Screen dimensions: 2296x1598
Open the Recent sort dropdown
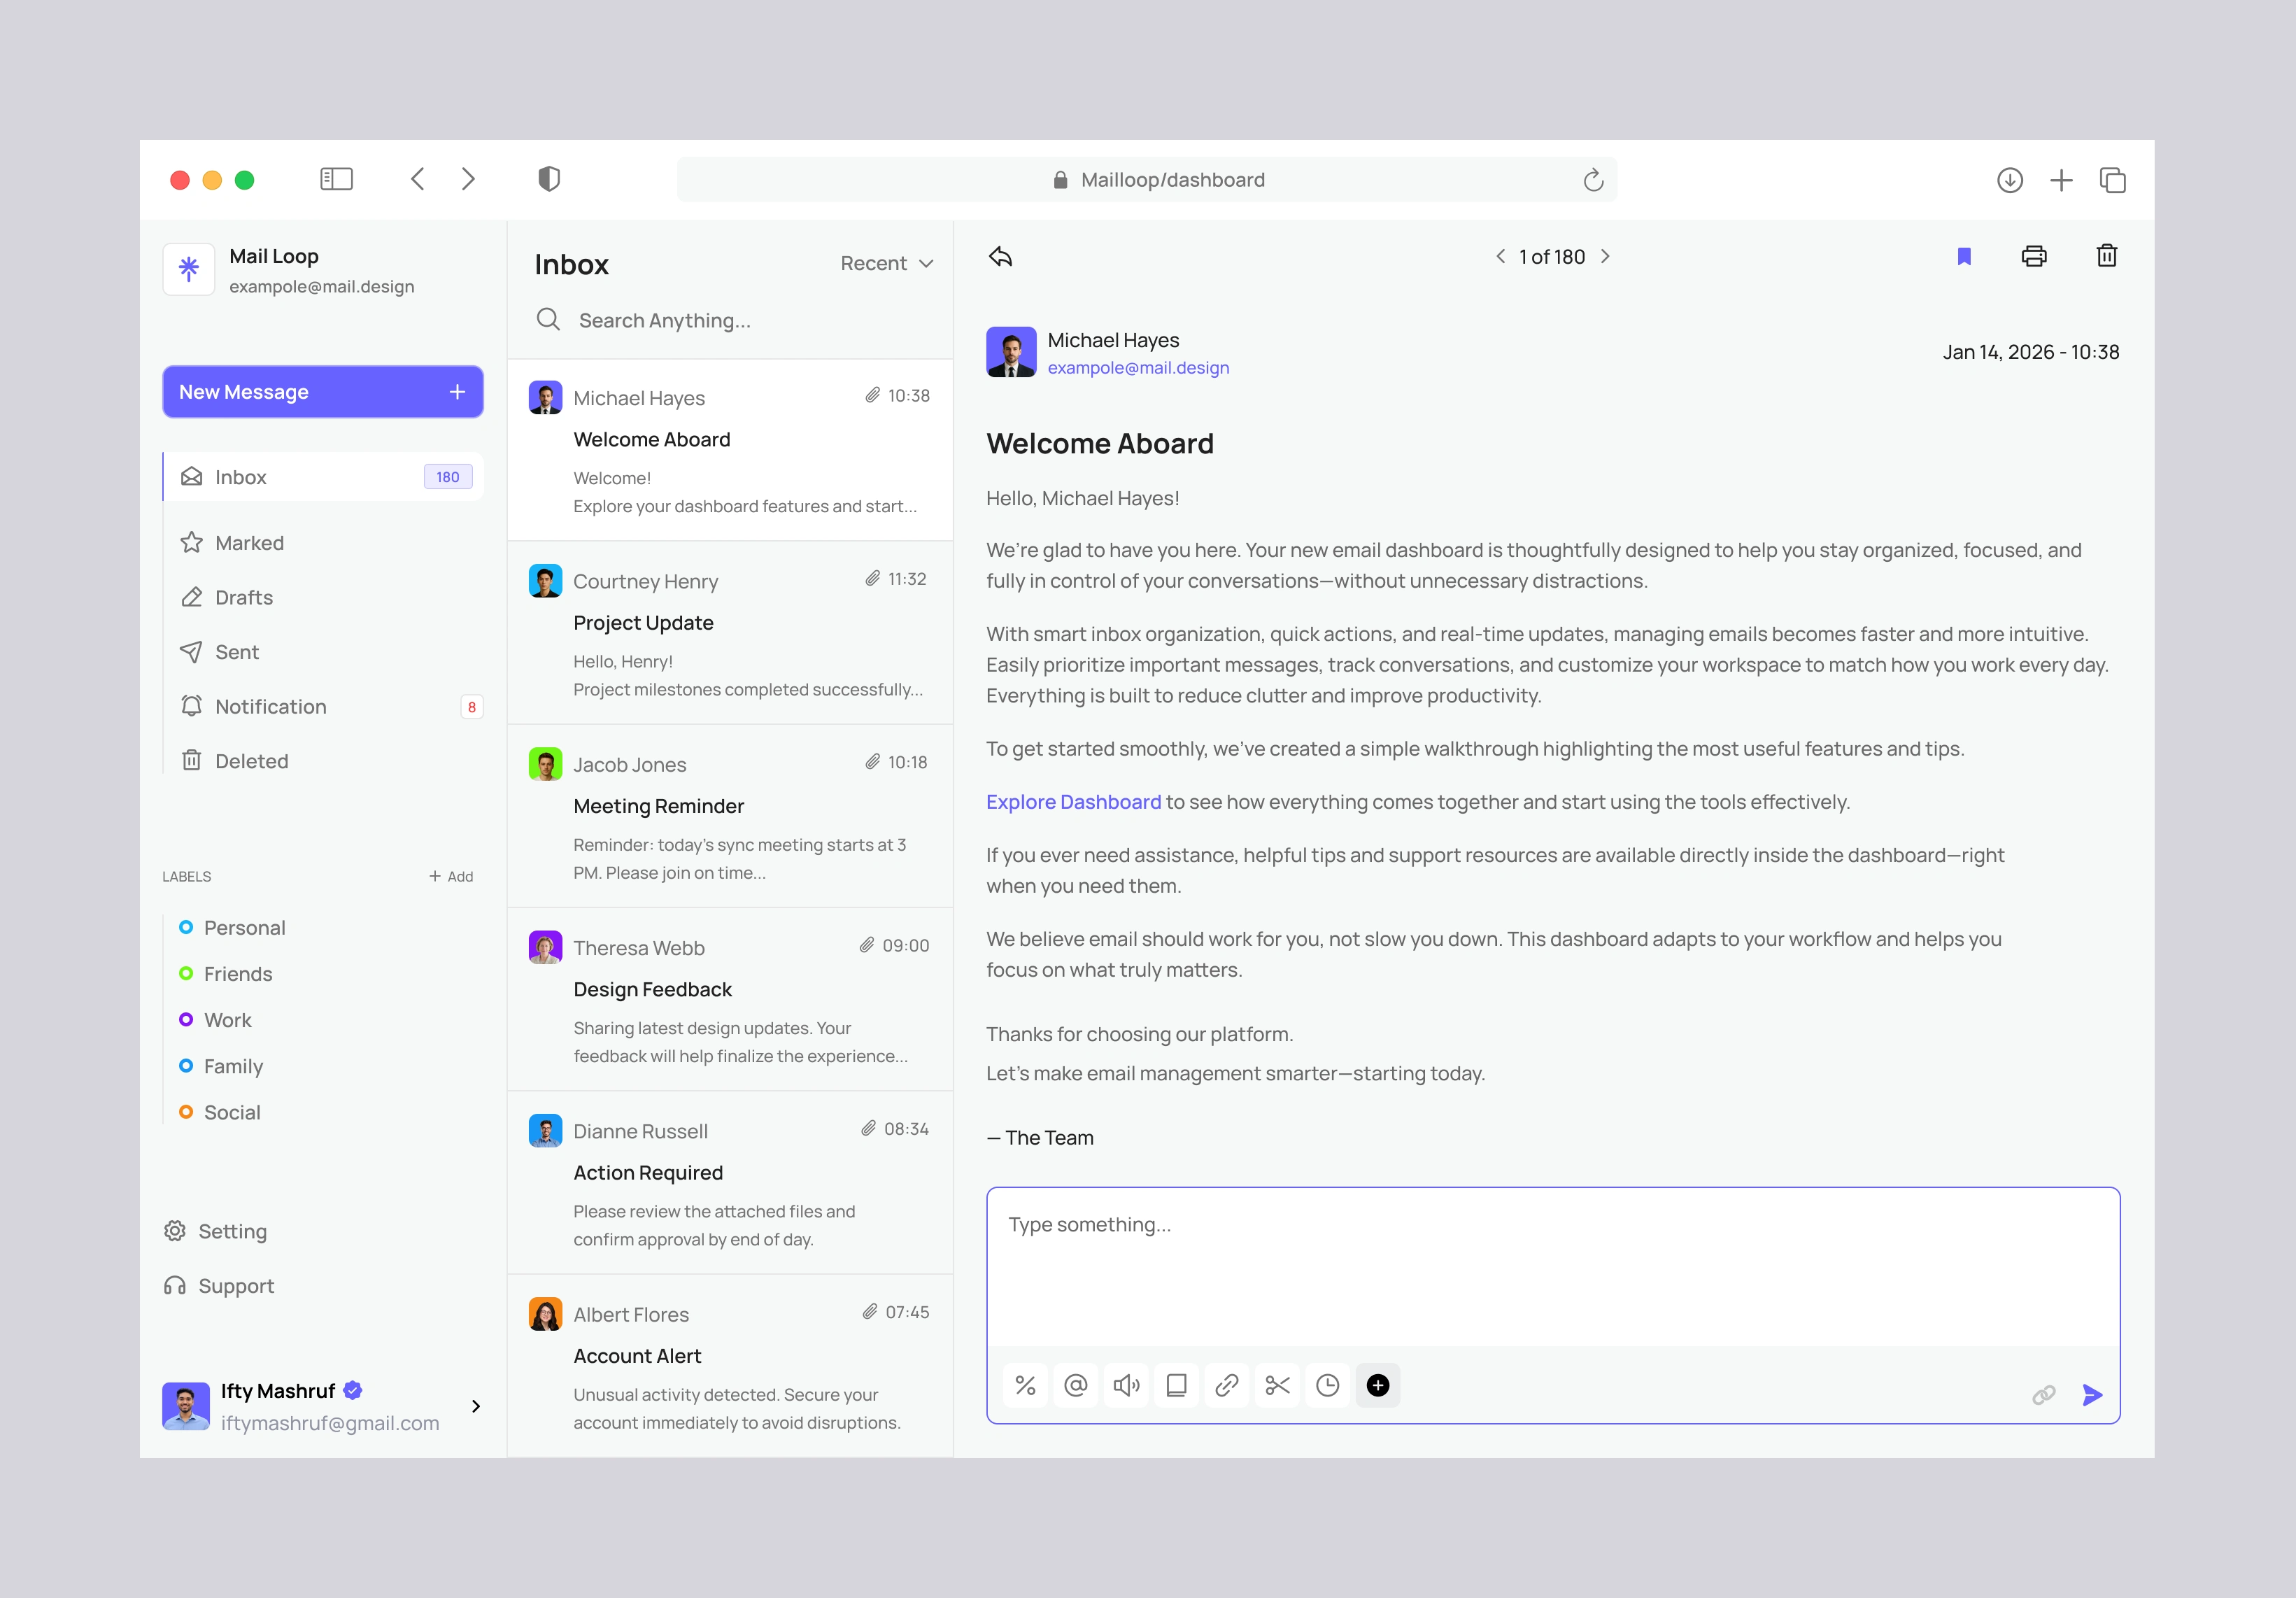886,263
